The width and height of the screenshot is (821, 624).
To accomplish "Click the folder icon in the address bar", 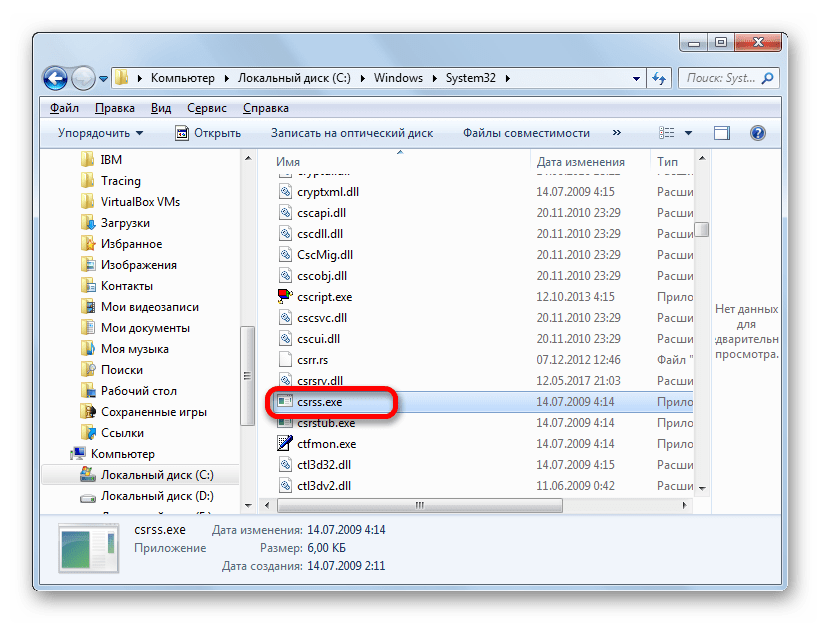I will pyautogui.click(x=121, y=78).
